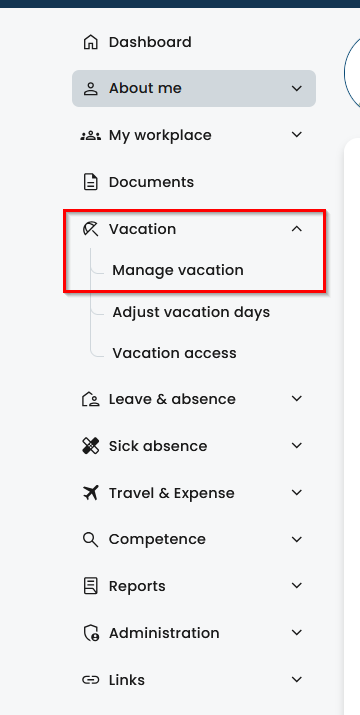This screenshot has width=360, height=715.
Task: Open Adjust vacation days item
Action: pos(191,312)
